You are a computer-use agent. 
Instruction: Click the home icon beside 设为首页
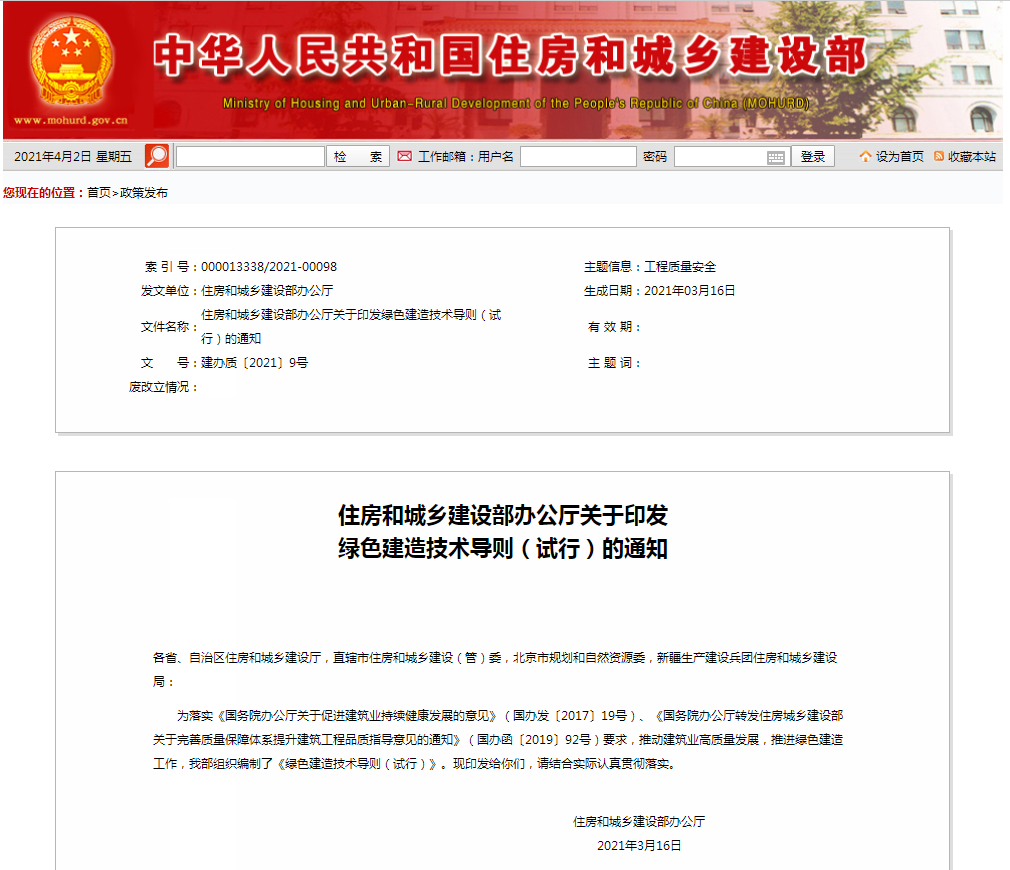[865, 156]
